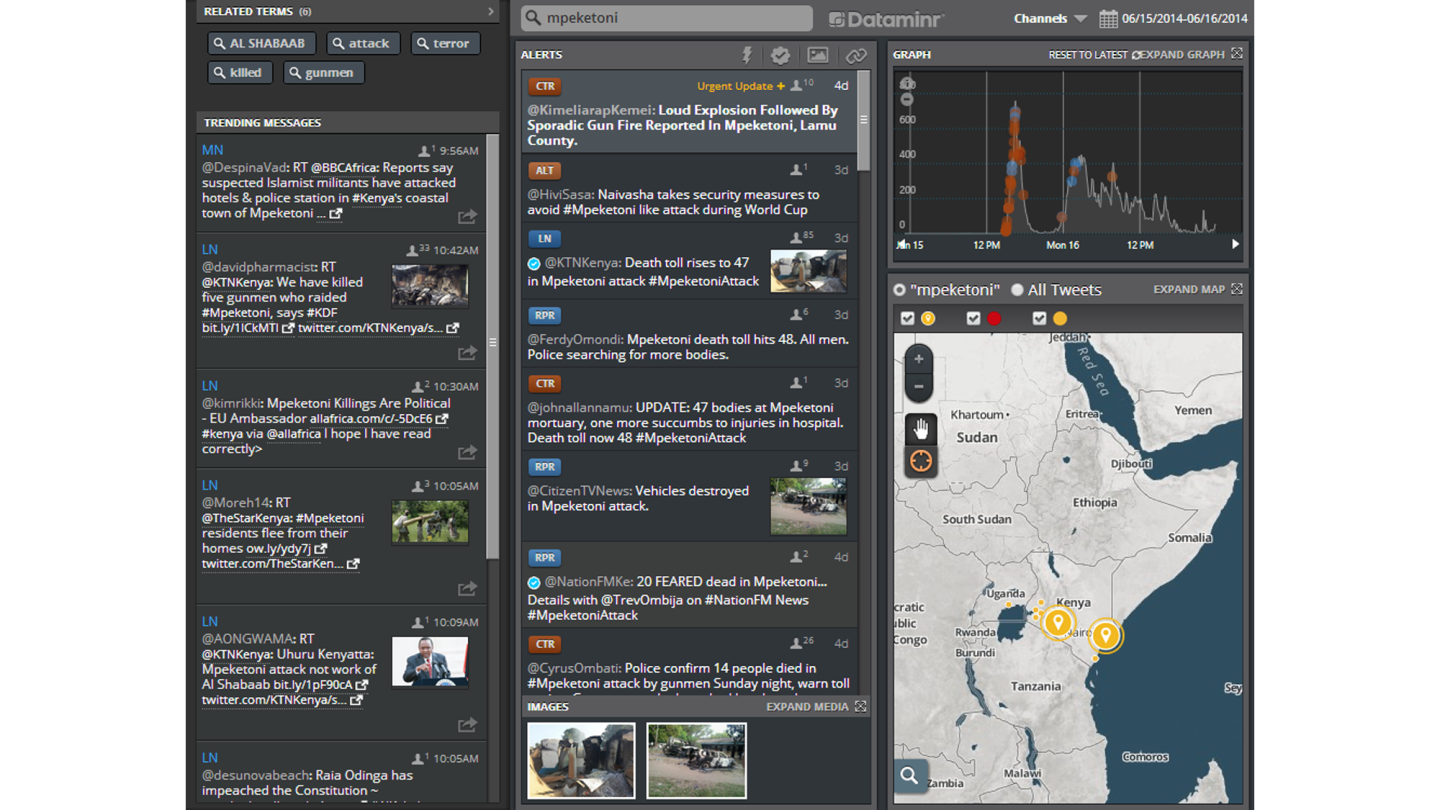The image size is (1440, 810).
Task: Open the HiviSasa Naivasha security alert
Action: [689, 189]
